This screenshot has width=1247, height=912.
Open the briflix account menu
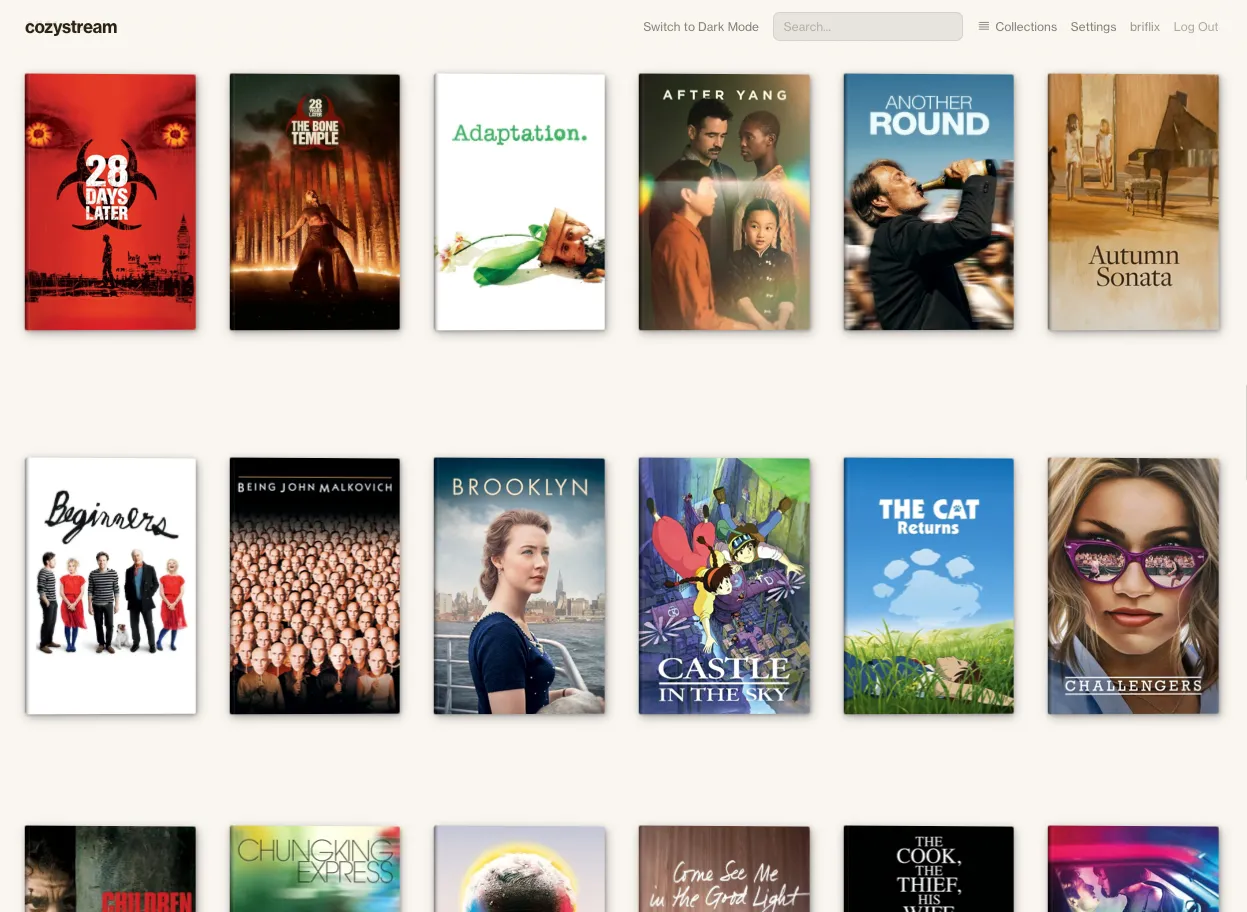[1144, 26]
